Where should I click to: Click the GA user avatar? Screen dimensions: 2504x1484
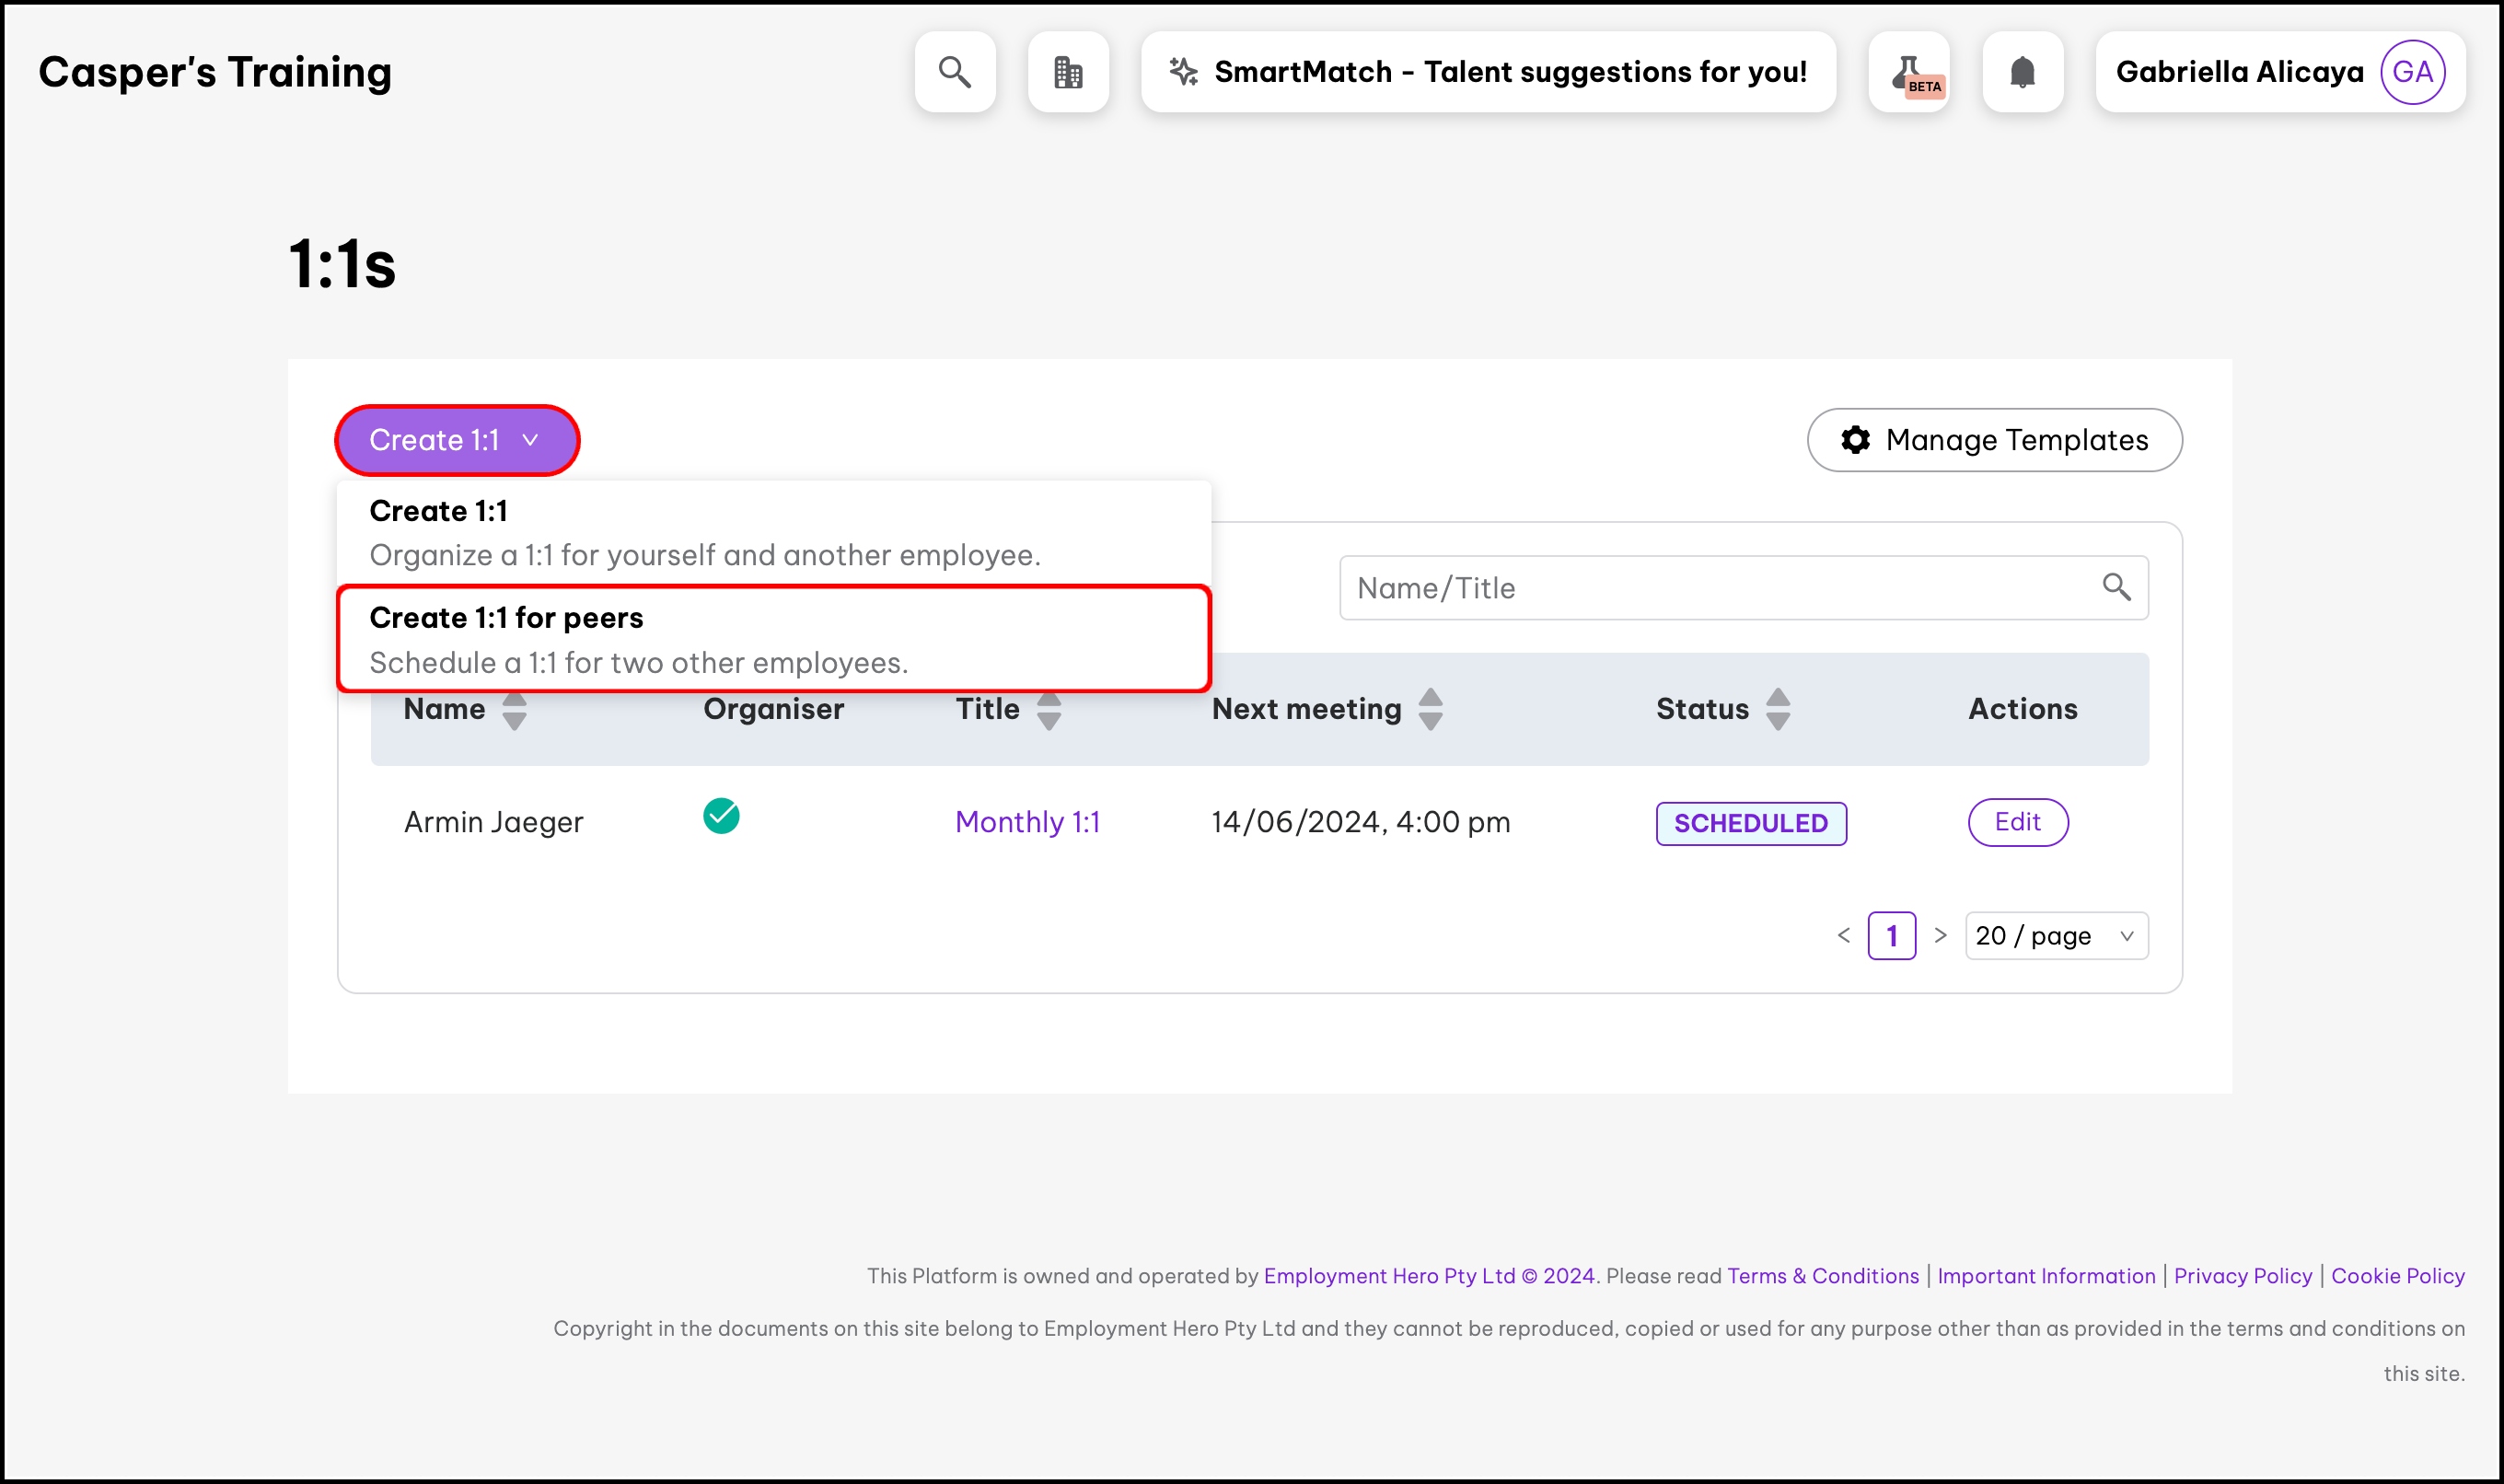[x=2412, y=72]
